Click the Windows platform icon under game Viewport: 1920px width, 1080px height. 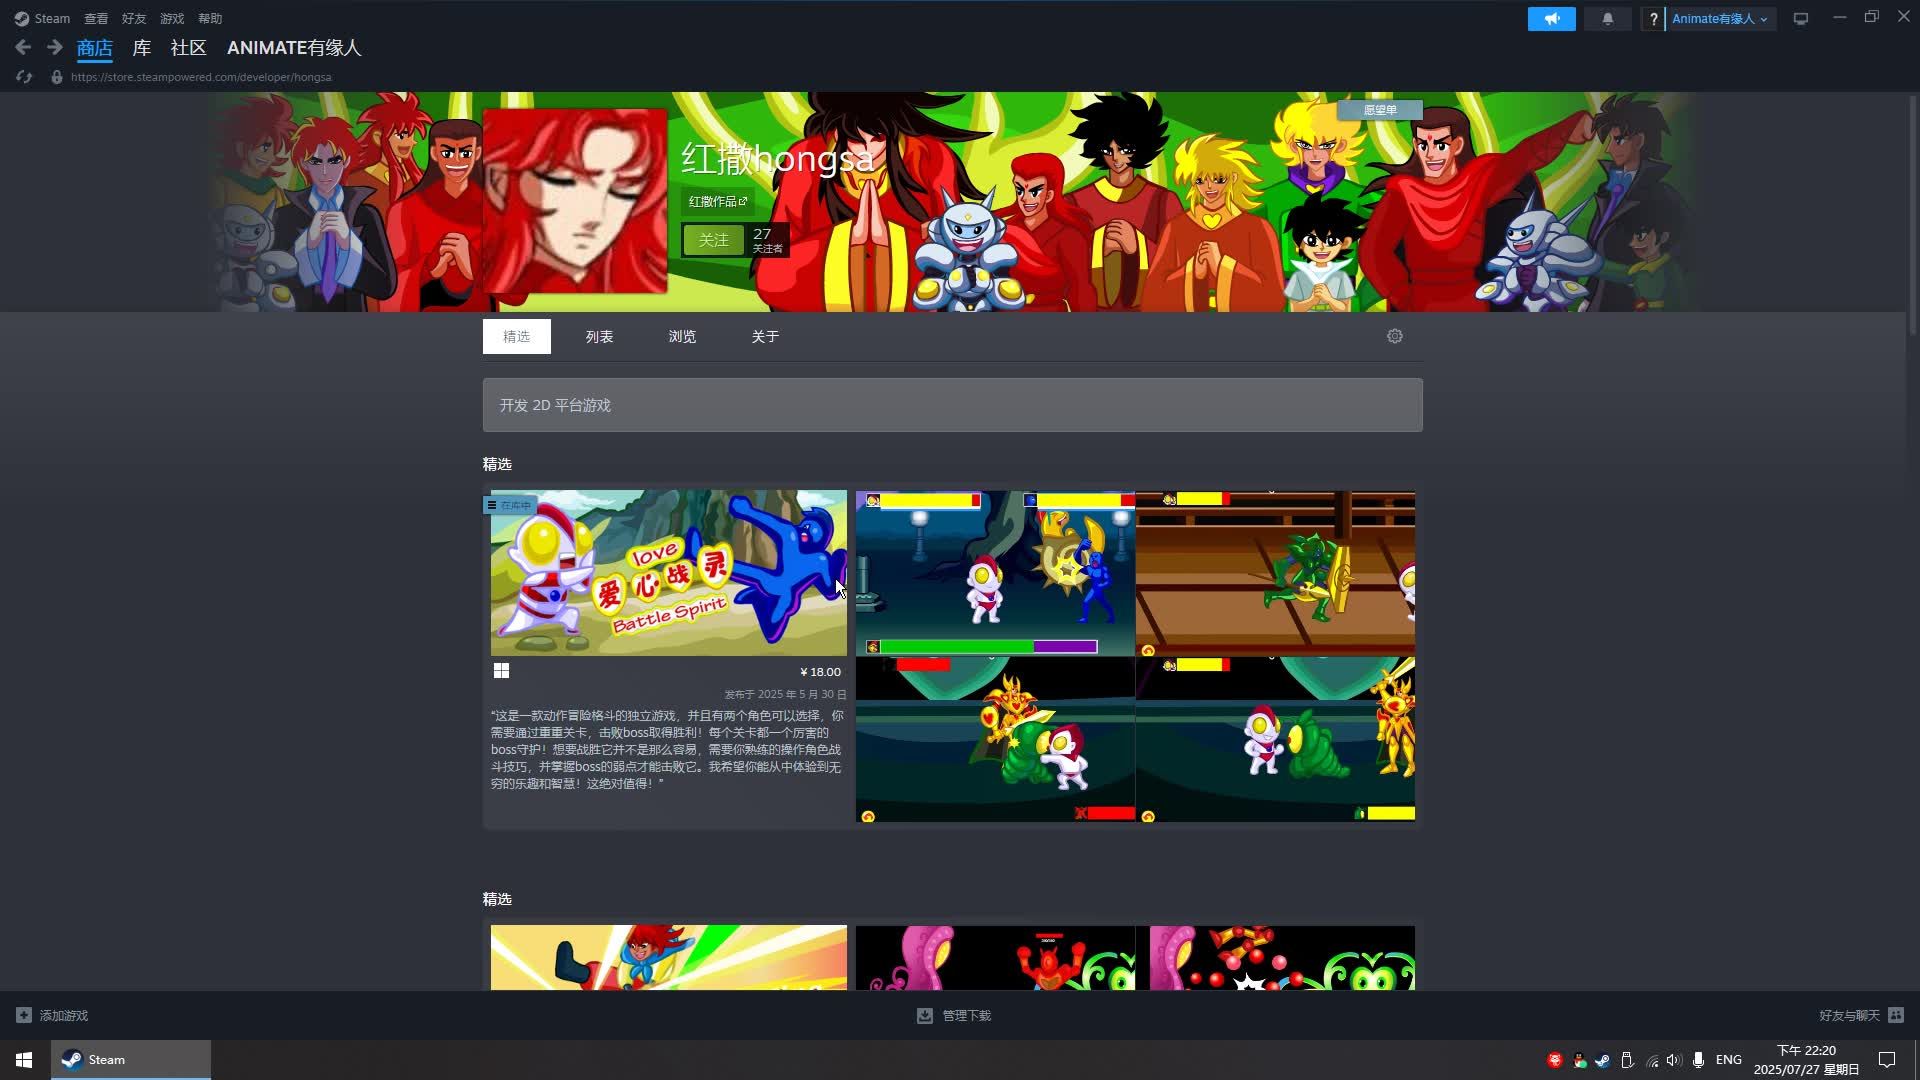tap(501, 671)
